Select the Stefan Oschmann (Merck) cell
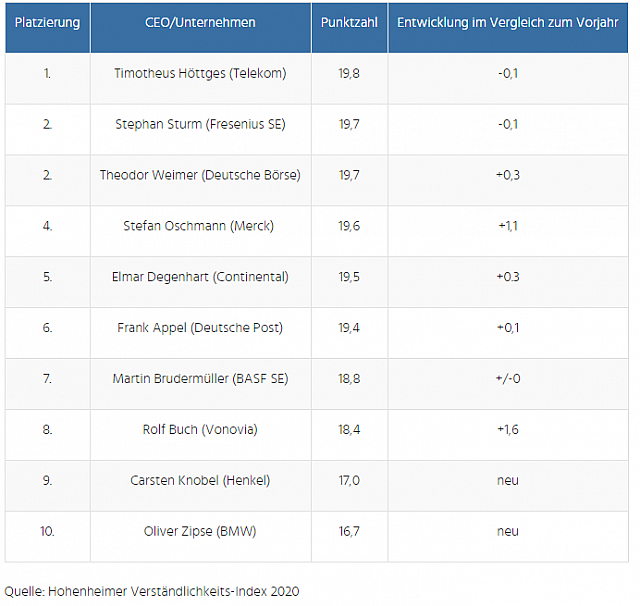 (x=200, y=226)
